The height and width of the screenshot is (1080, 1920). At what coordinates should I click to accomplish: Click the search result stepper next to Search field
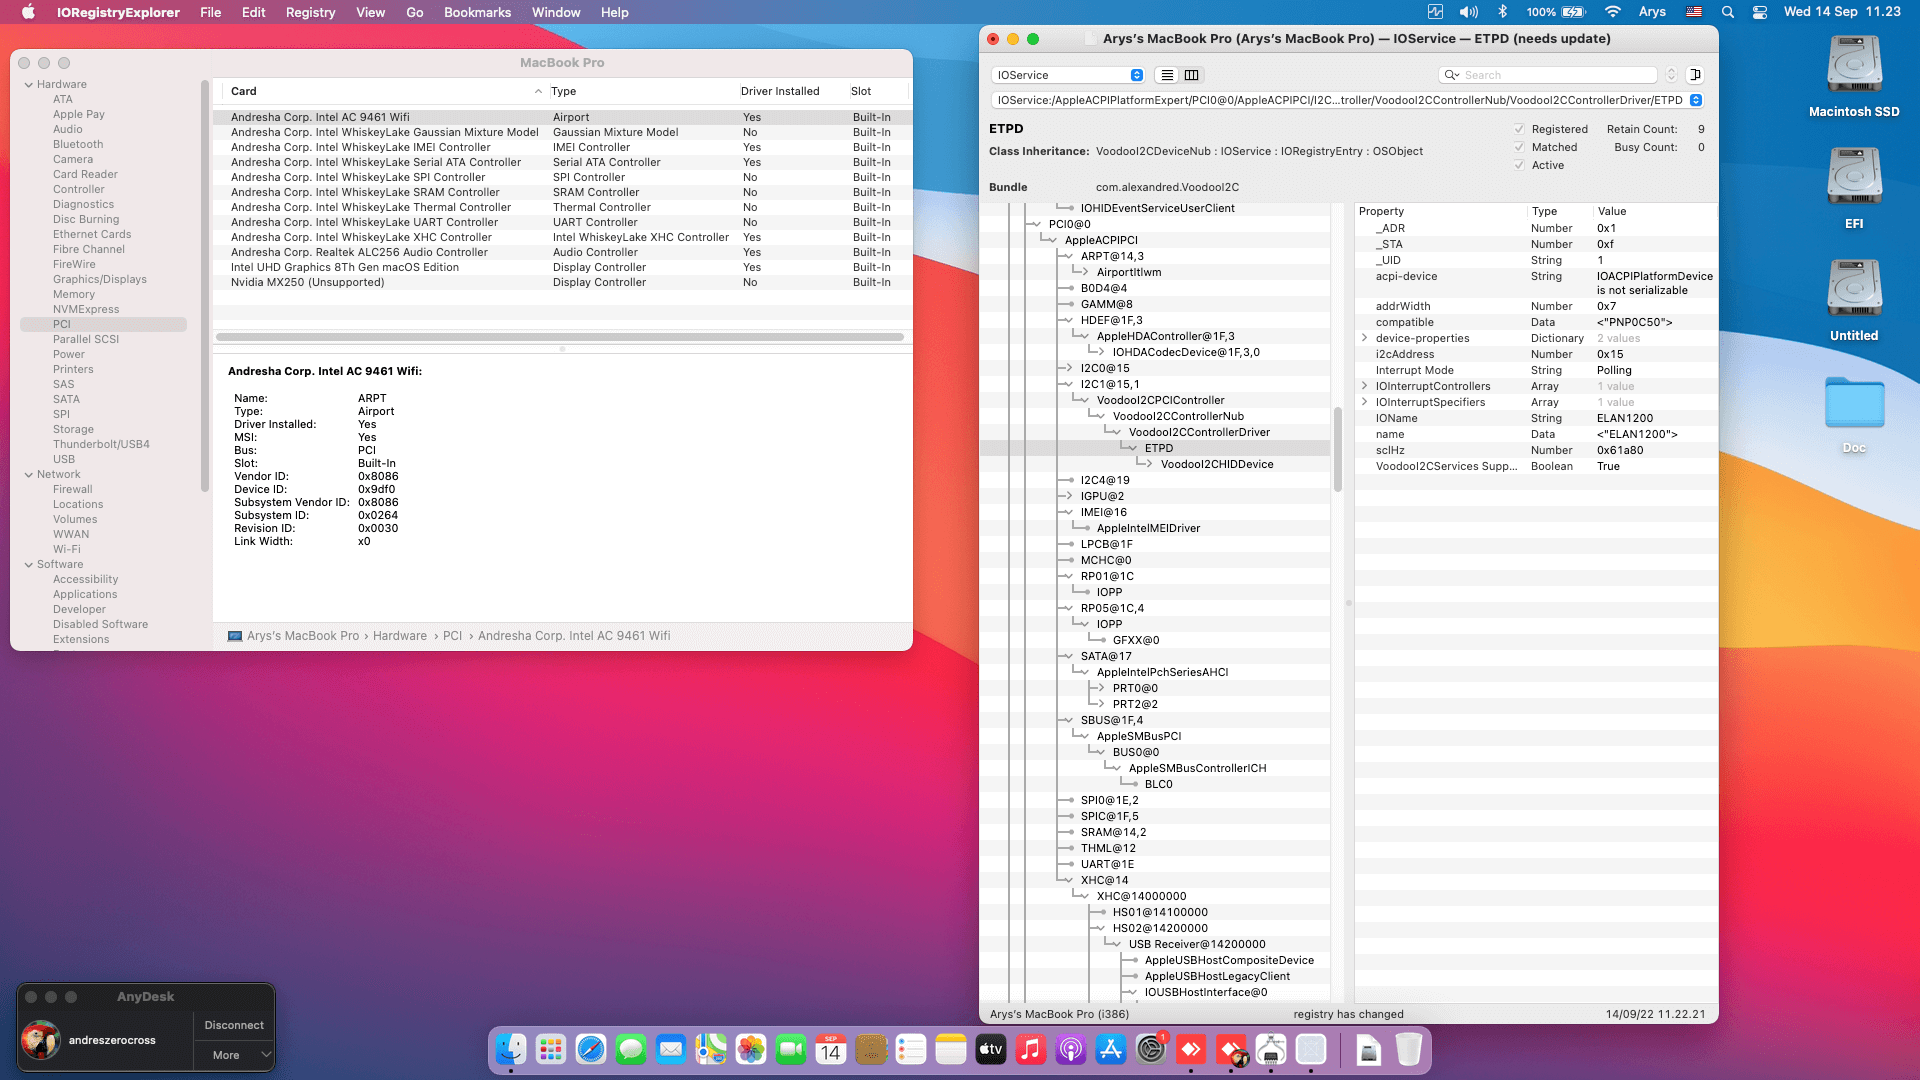1671,75
